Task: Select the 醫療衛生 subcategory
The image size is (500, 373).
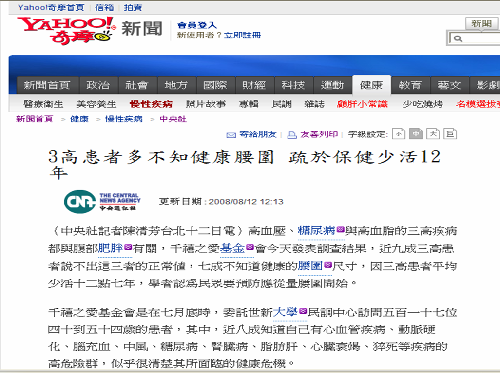Action: tap(43, 104)
